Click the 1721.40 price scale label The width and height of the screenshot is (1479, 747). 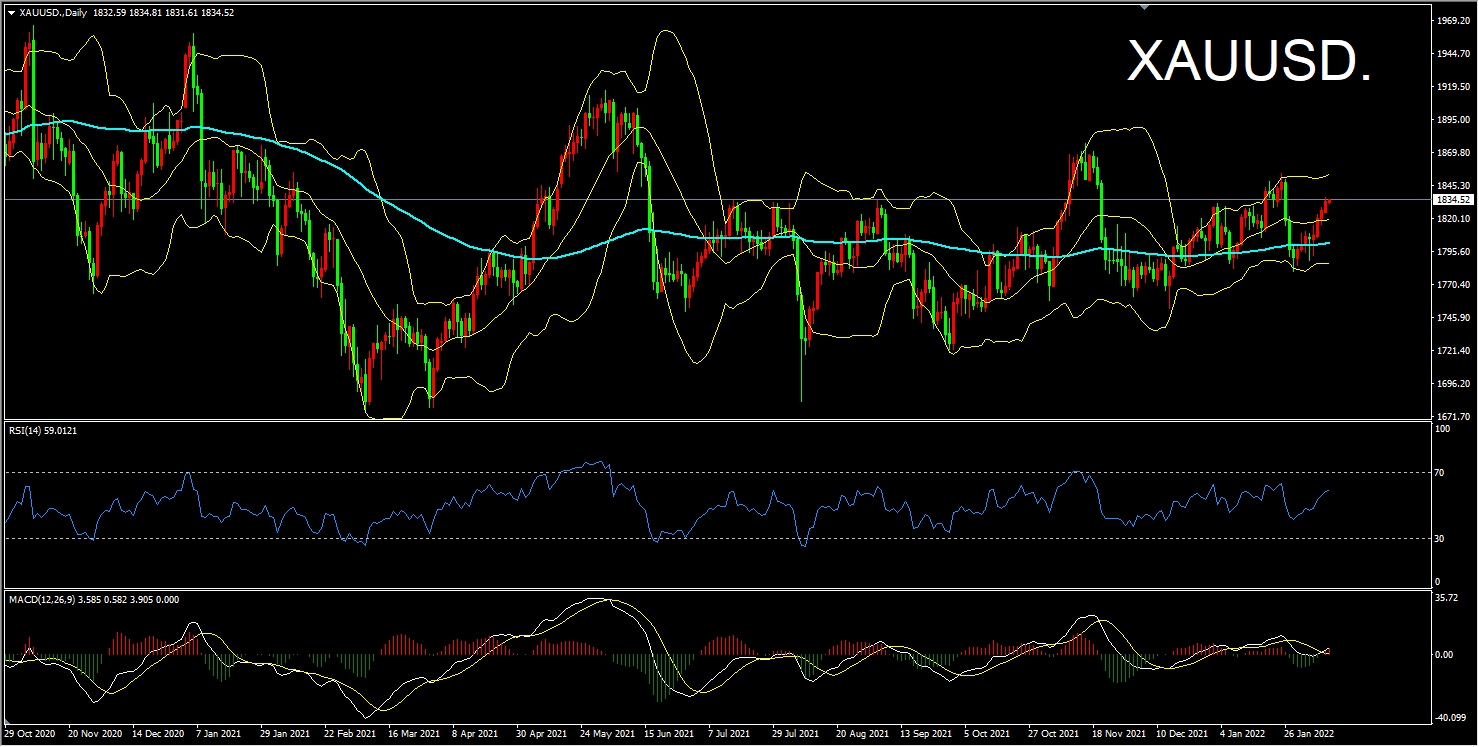pyautogui.click(x=1452, y=351)
